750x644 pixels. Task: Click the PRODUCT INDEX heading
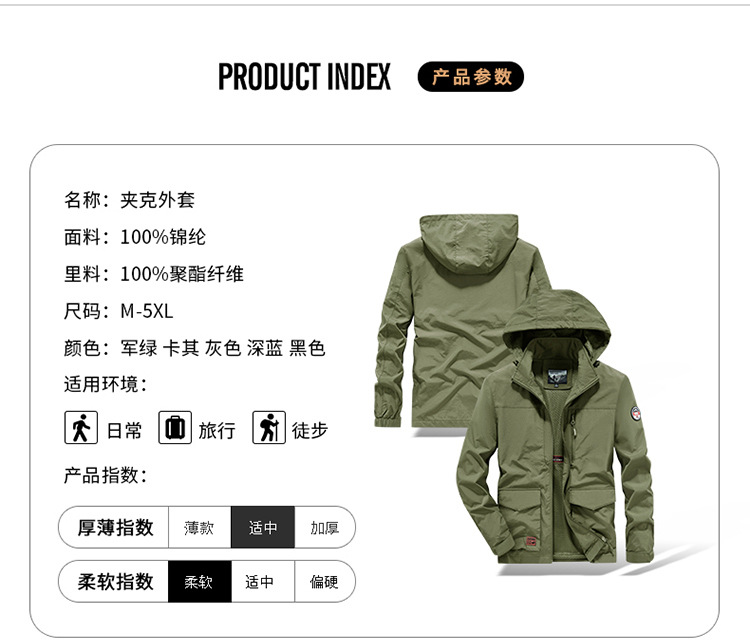point(304,77)
